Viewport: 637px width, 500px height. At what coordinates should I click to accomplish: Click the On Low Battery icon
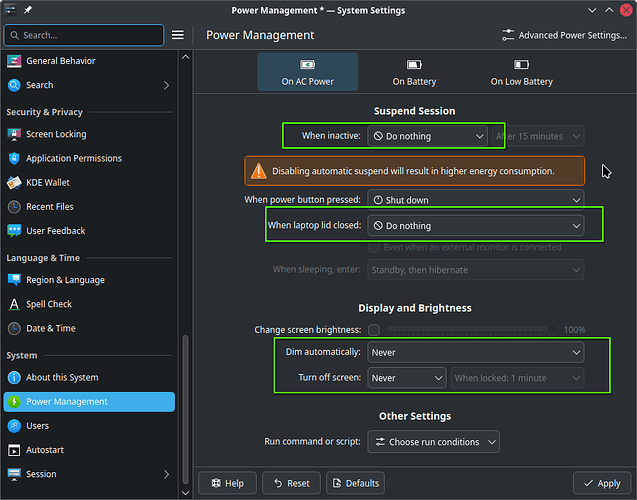click(x=522, y=65)
